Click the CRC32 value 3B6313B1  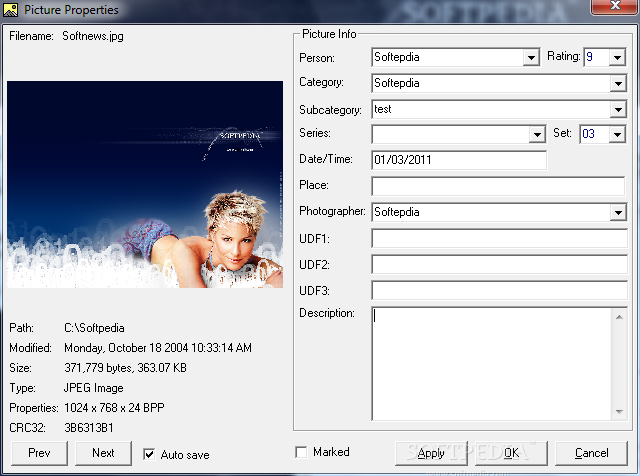pyautogui.click(x=89, y=428)
